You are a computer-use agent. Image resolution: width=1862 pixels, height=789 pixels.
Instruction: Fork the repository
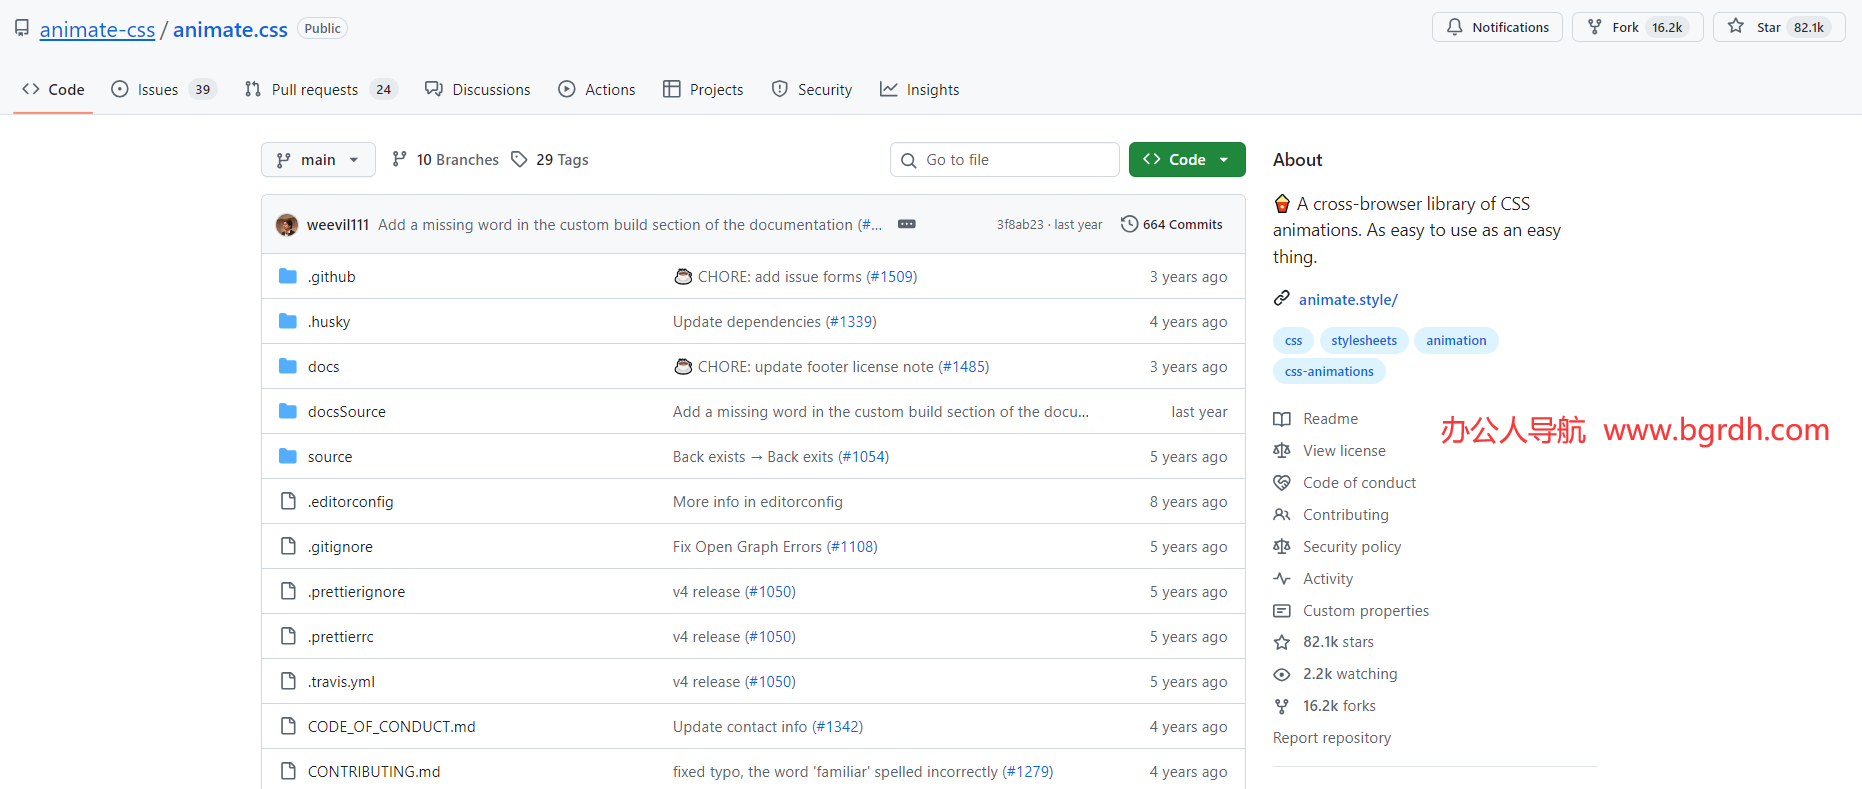[1637, 27]
